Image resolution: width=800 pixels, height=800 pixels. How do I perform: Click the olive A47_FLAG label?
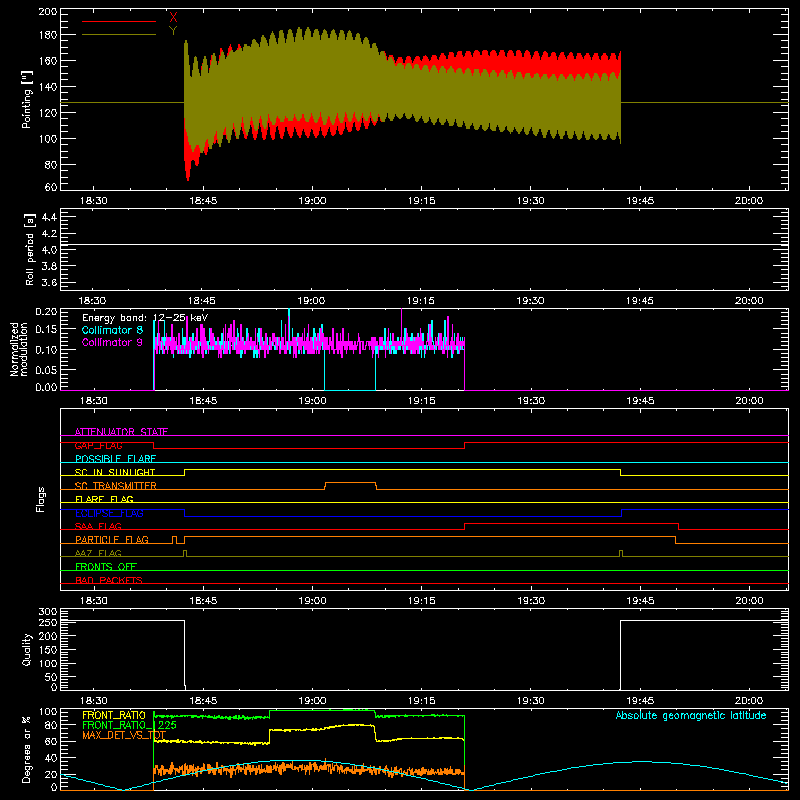[98, 553]
